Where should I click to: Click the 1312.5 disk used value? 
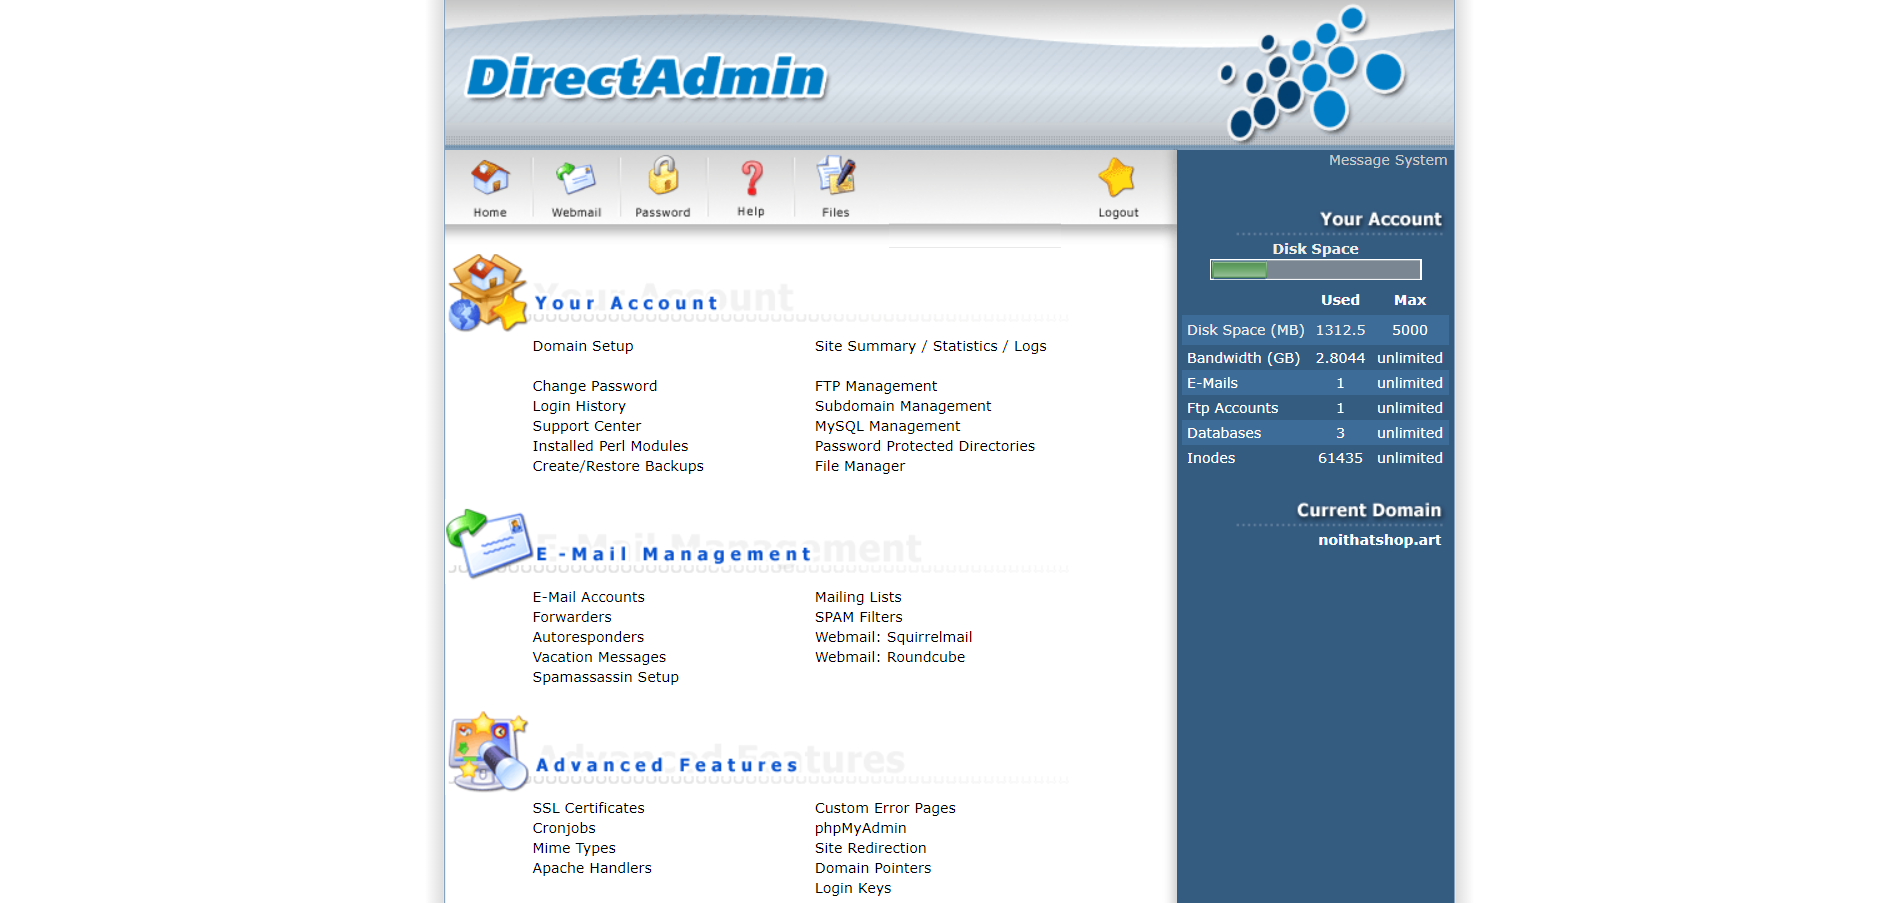tap(1340, 330)
